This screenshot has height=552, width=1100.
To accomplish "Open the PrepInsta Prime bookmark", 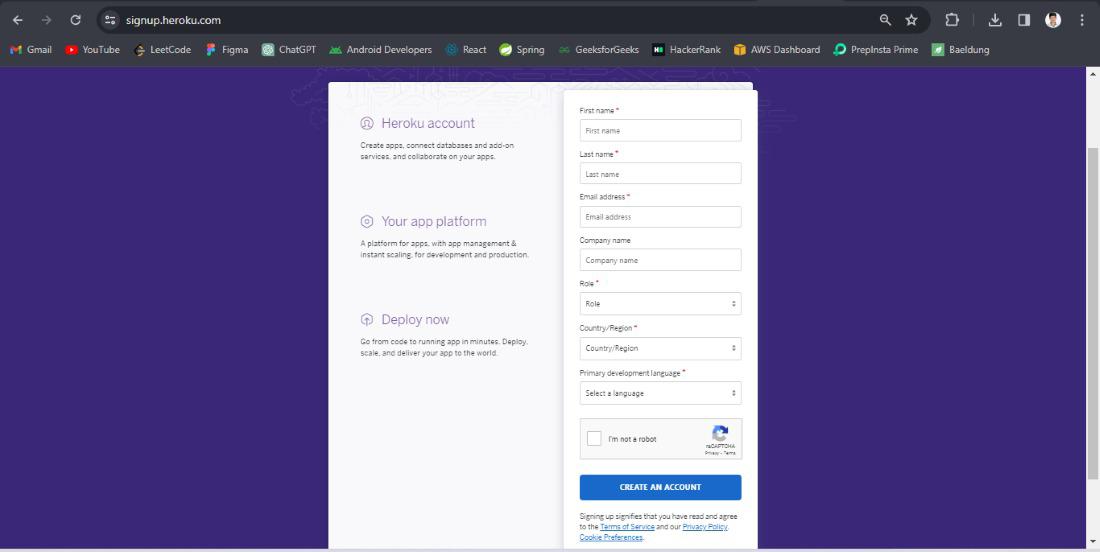I will coord(876,50).
